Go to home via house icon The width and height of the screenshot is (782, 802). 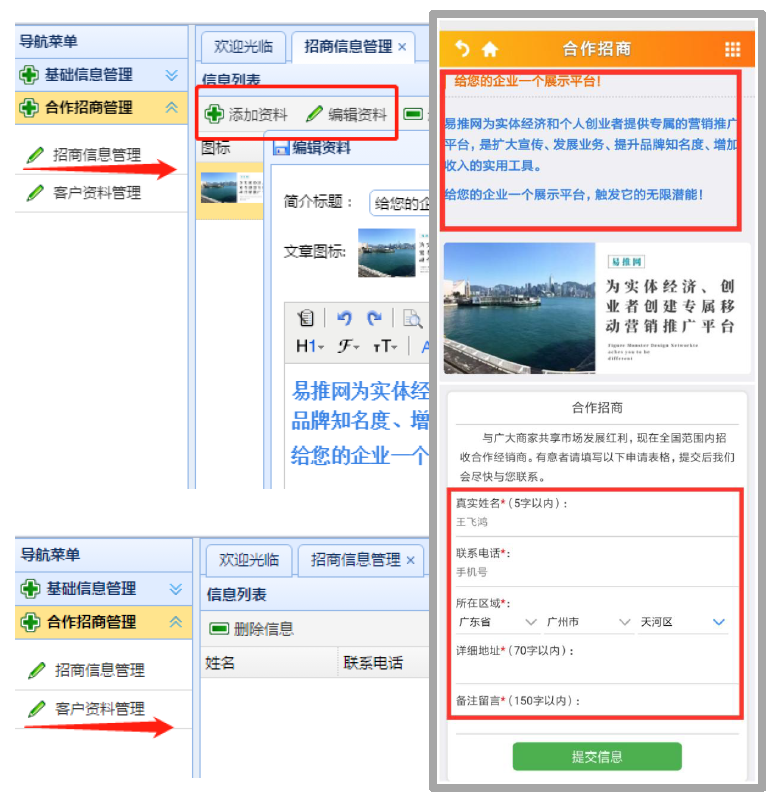pos(490,49)
